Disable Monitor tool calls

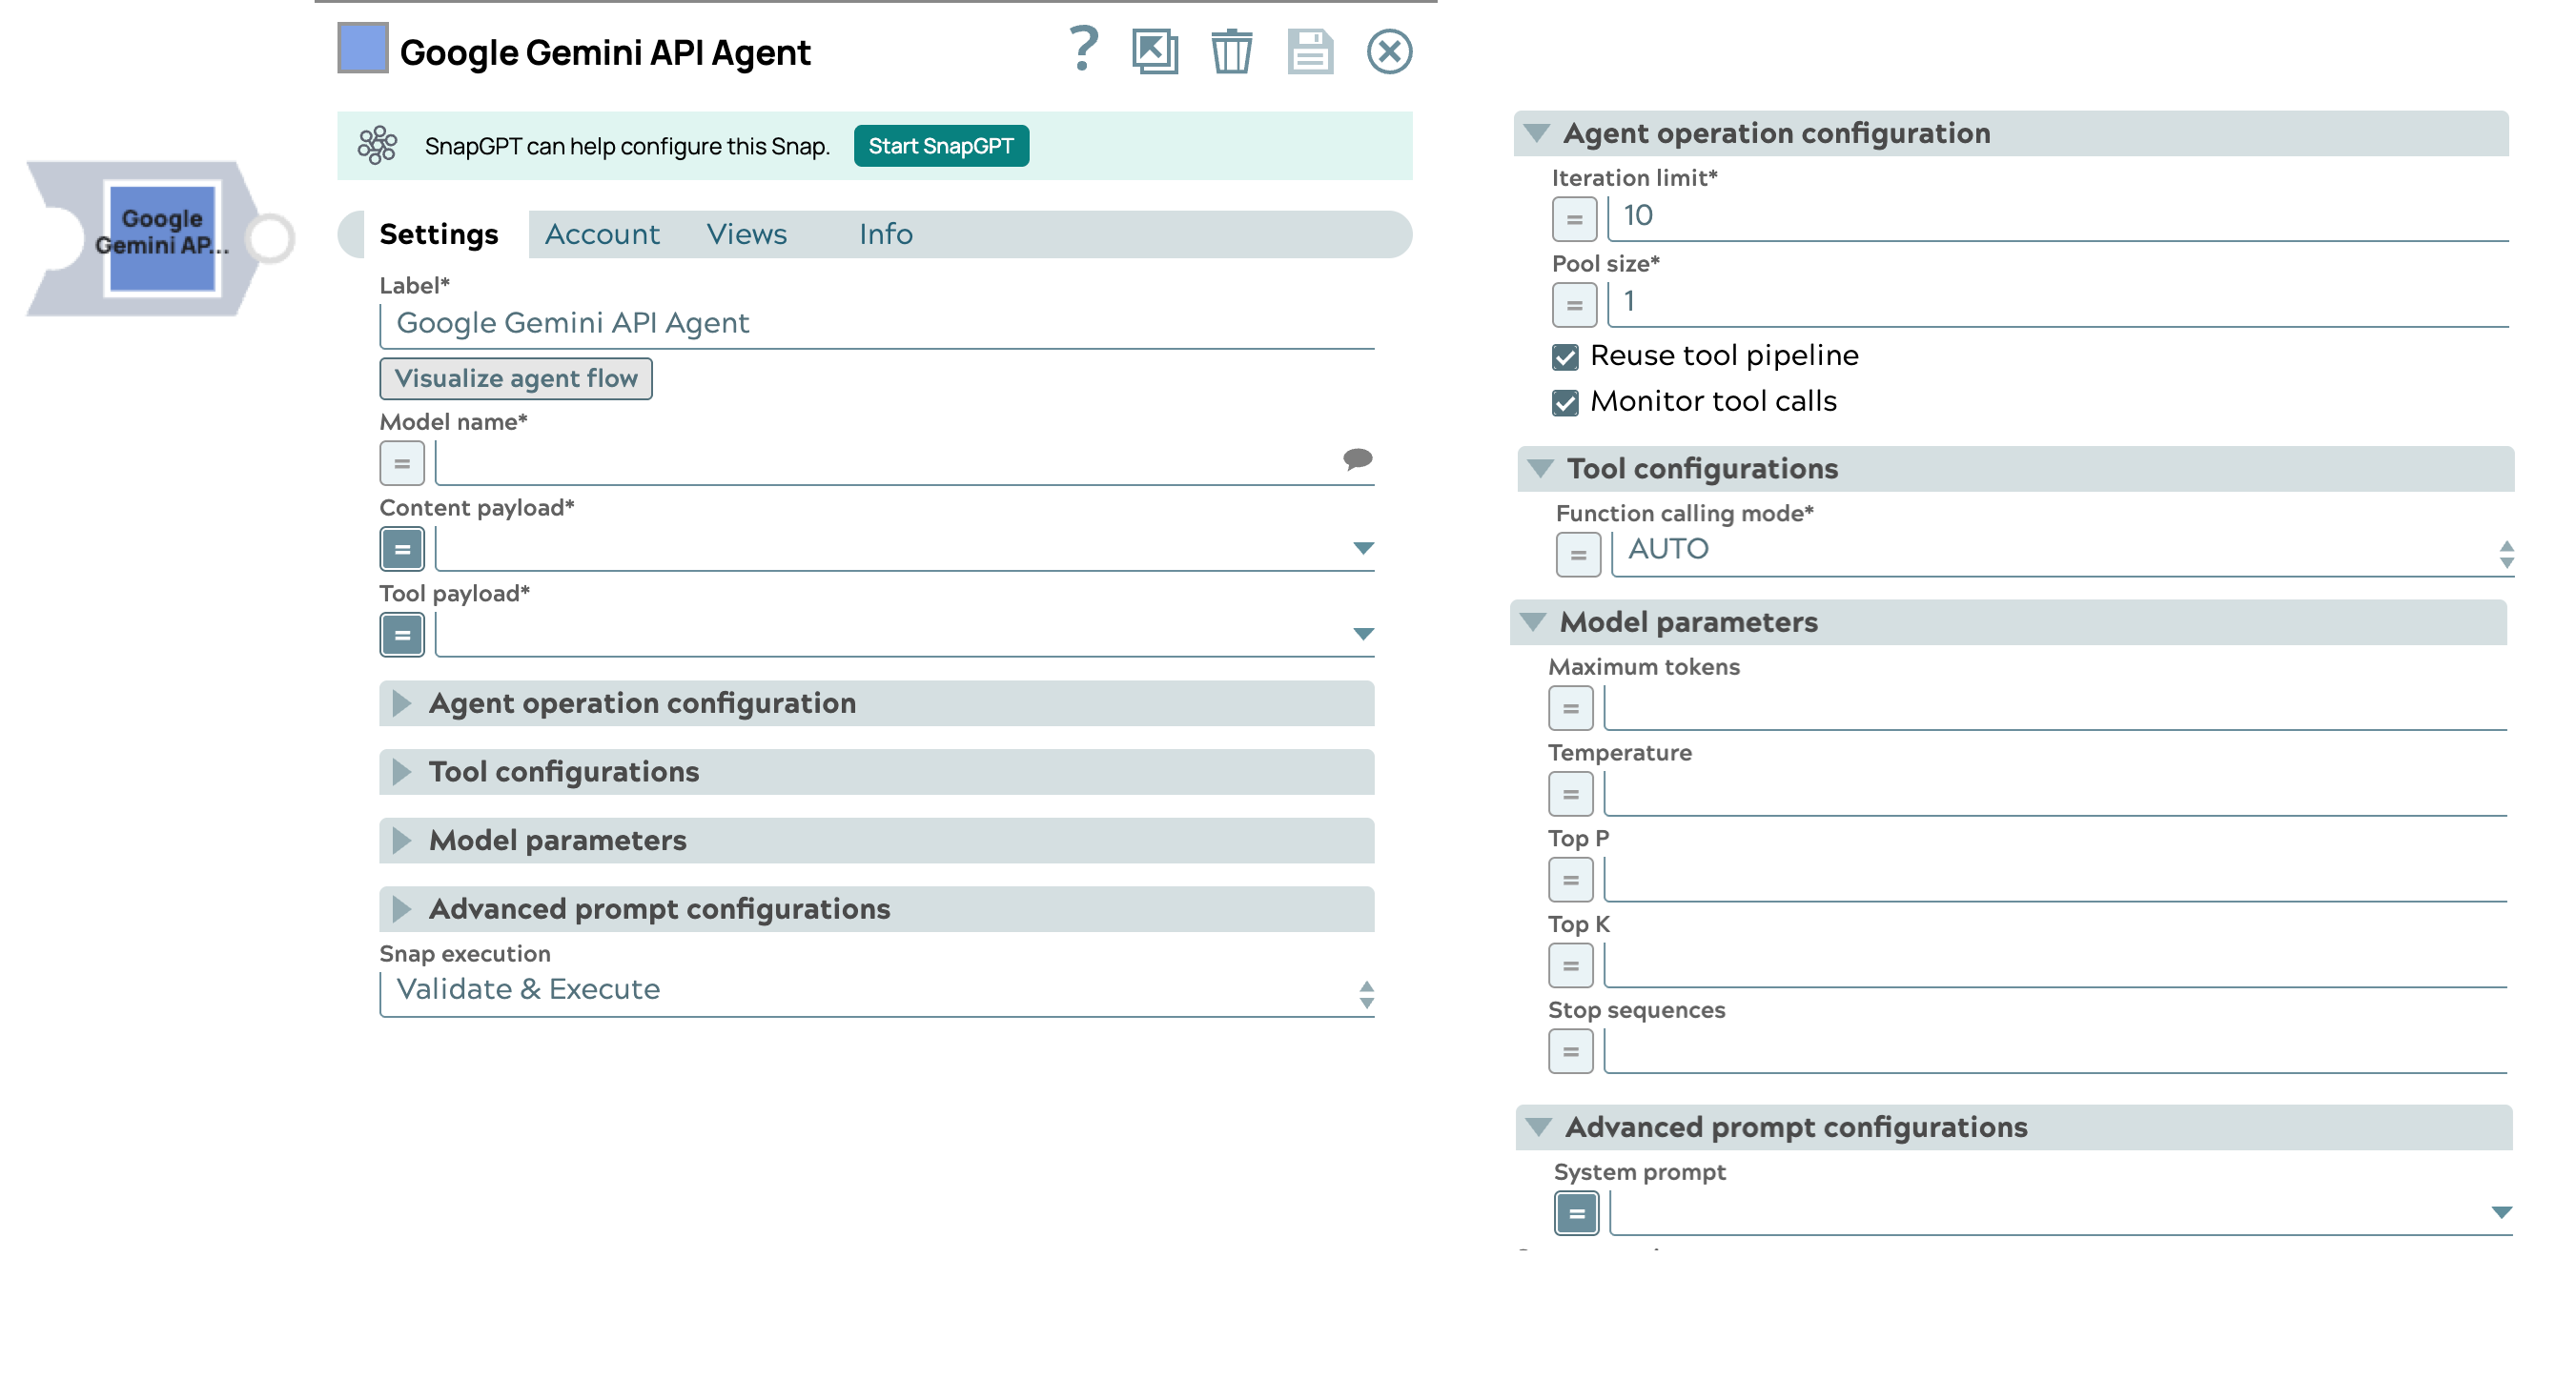coord(1566,401)
